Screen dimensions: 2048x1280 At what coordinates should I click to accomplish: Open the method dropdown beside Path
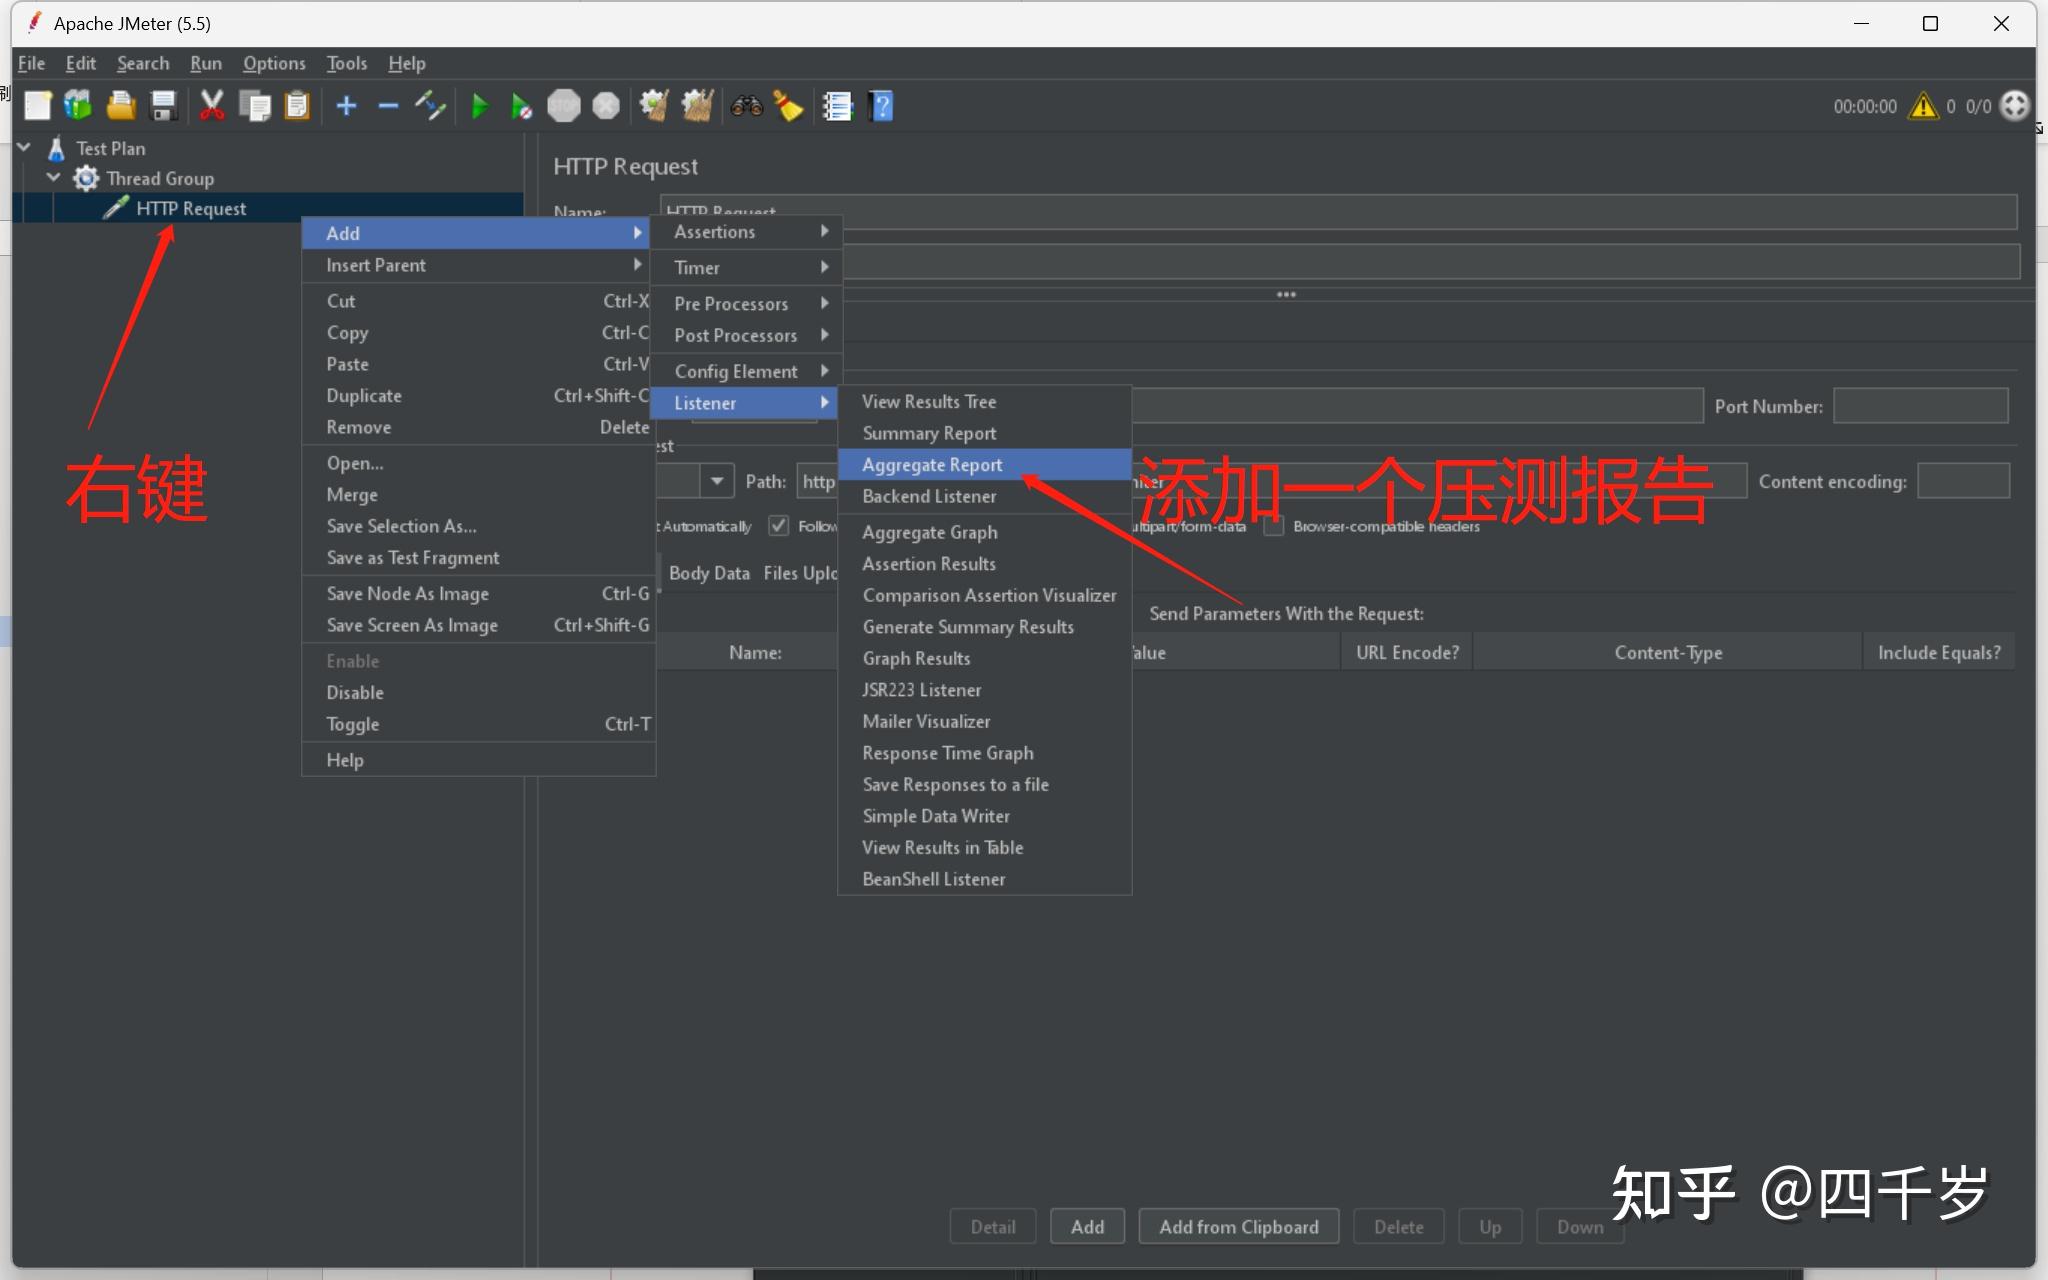[716, 481]
